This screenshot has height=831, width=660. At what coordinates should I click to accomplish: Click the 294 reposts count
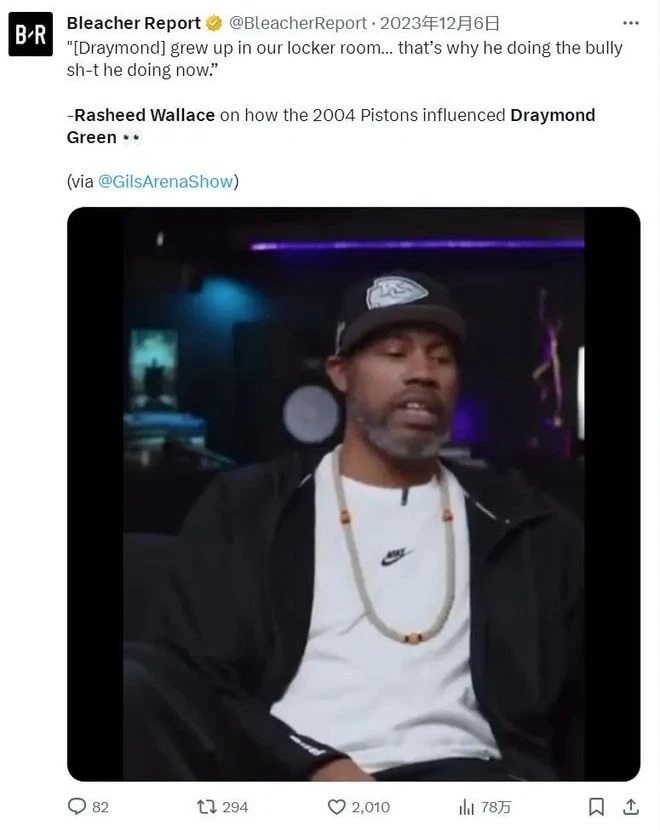point(235,807)
